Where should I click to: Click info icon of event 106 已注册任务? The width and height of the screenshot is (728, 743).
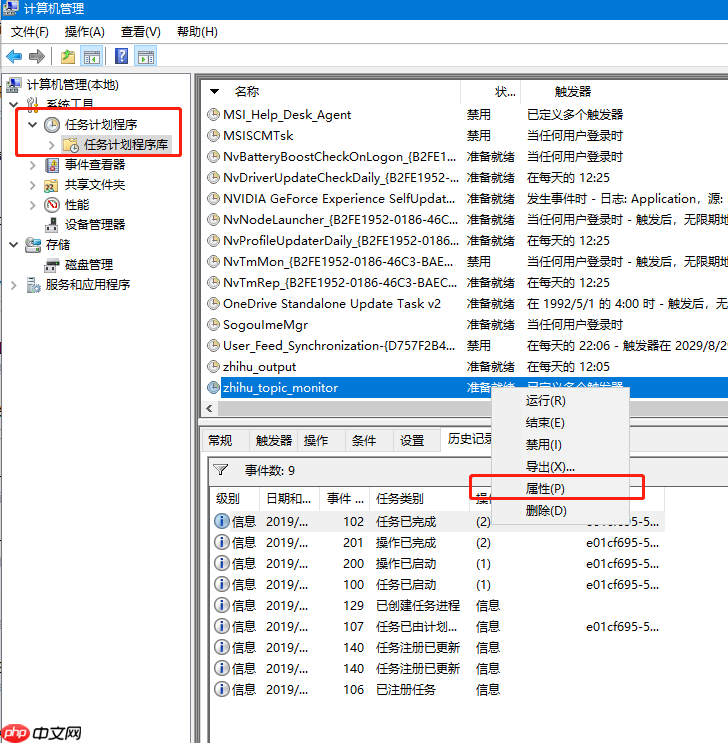click(x=221, y=689)
